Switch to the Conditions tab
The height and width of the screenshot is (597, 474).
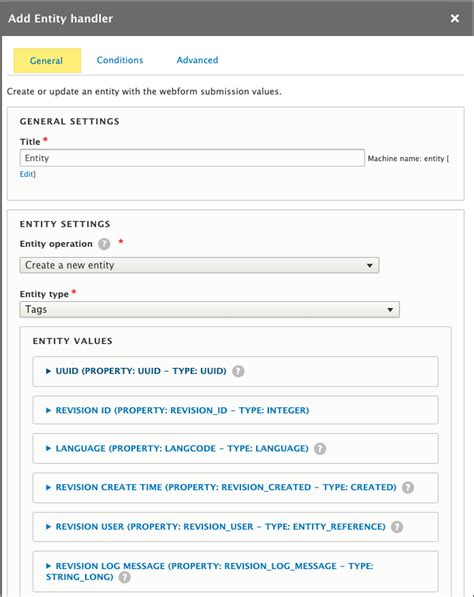[x=120, y=60]
